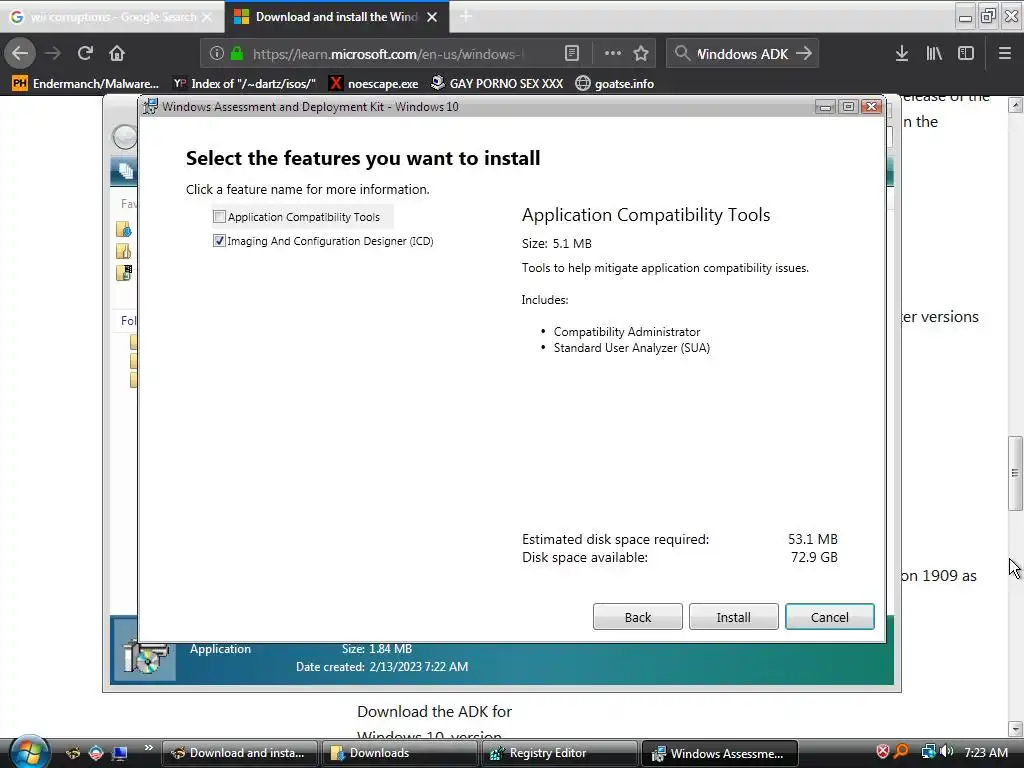Image resolution: width=1024 pixels, height=768 pixels.
Task: Uncheck Imaging And Configuration Designer (ICD)
Action: [x=219, y=241]
